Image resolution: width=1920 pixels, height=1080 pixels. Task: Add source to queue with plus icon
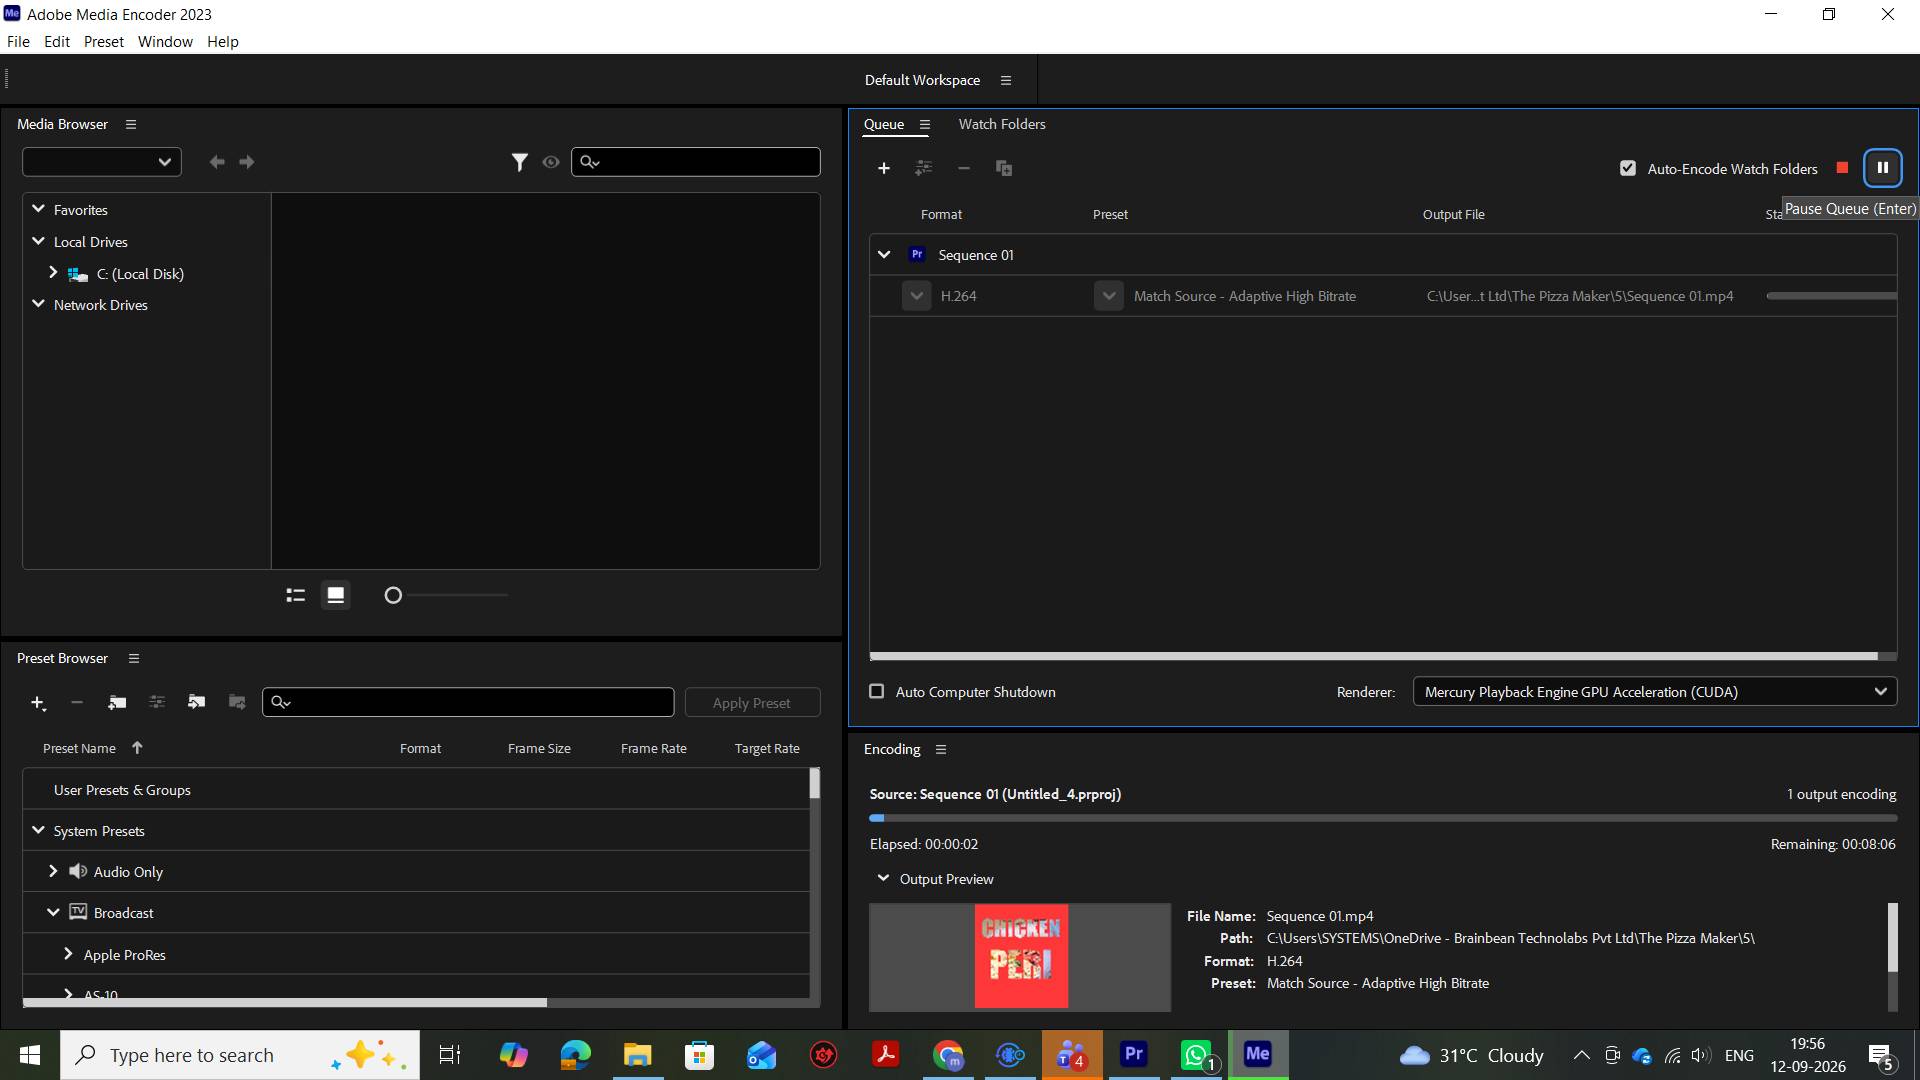click(884, 168)
